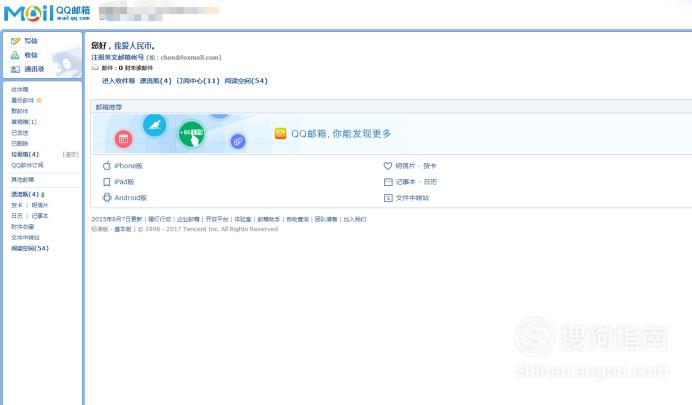Click 体验室 footer link

tap(243, 219)
